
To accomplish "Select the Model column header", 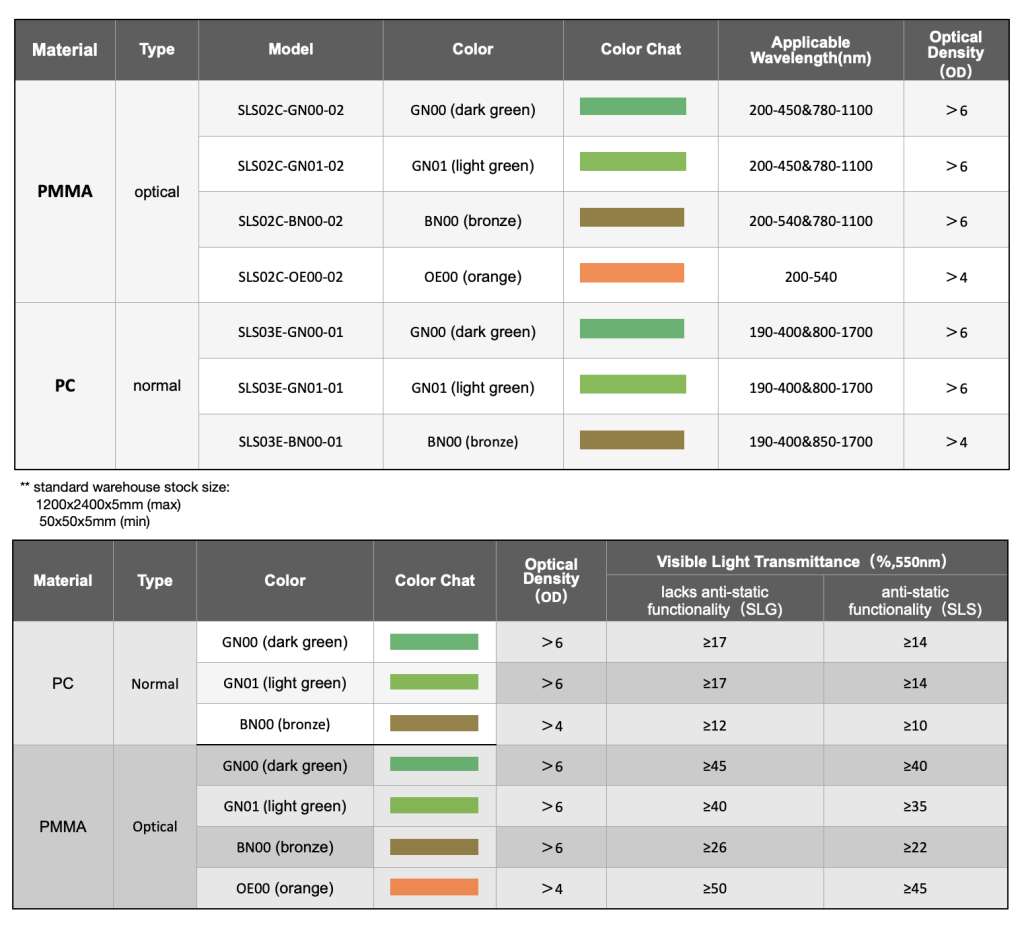I will pyautogui.click(x=291, y=50).
